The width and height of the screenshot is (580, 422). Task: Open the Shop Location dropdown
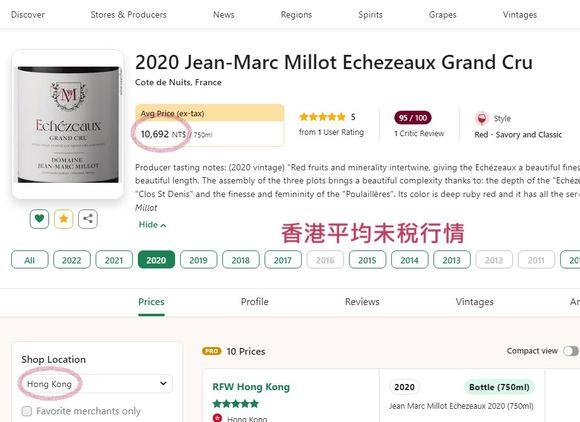click(x=96, y=384)
